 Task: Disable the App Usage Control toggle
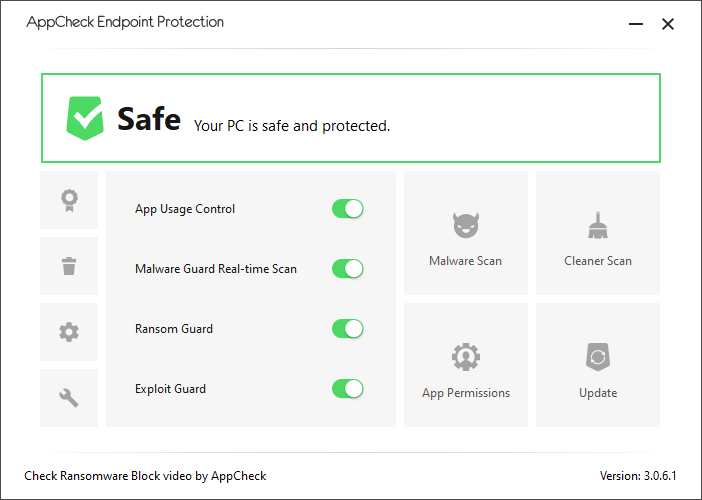click(347, 209)
